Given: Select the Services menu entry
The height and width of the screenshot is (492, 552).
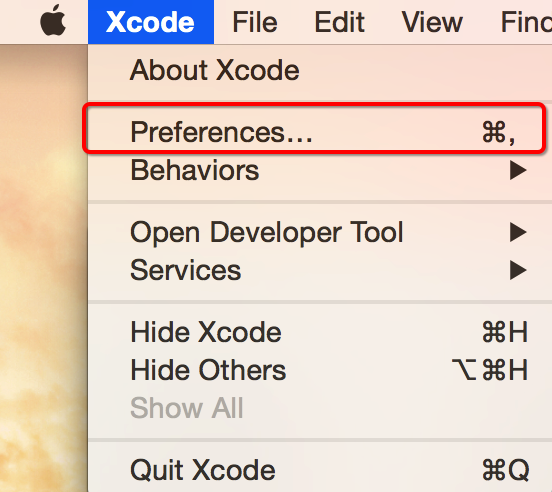Looking at the screenshot, I should tap(186, 270).
